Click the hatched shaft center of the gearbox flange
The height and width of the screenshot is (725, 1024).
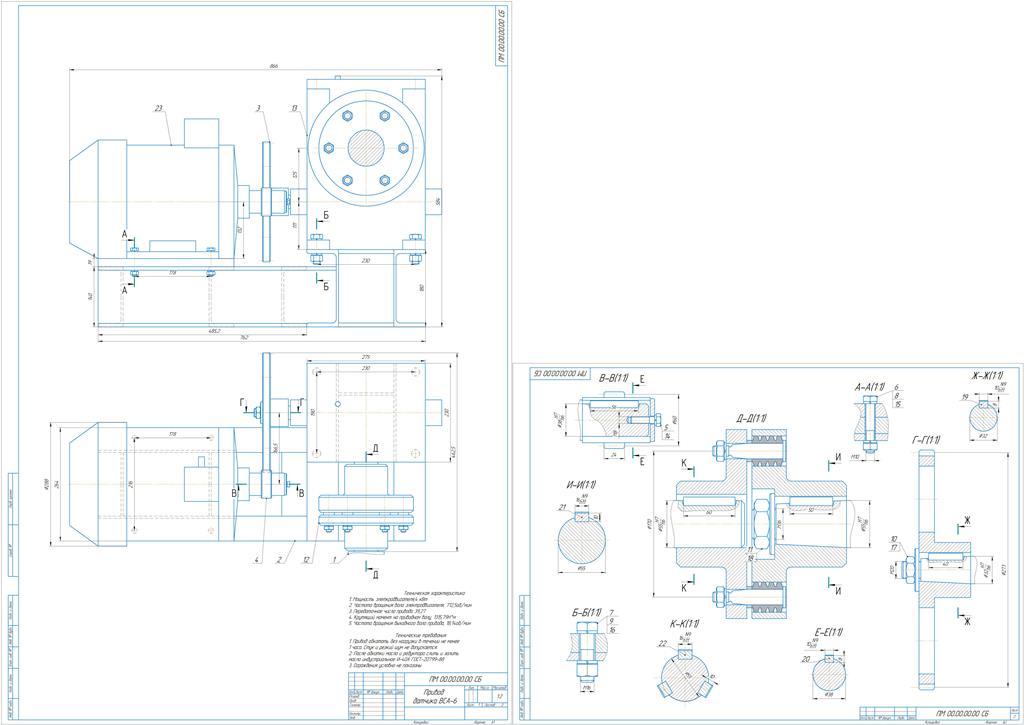(x=365, y=148)
